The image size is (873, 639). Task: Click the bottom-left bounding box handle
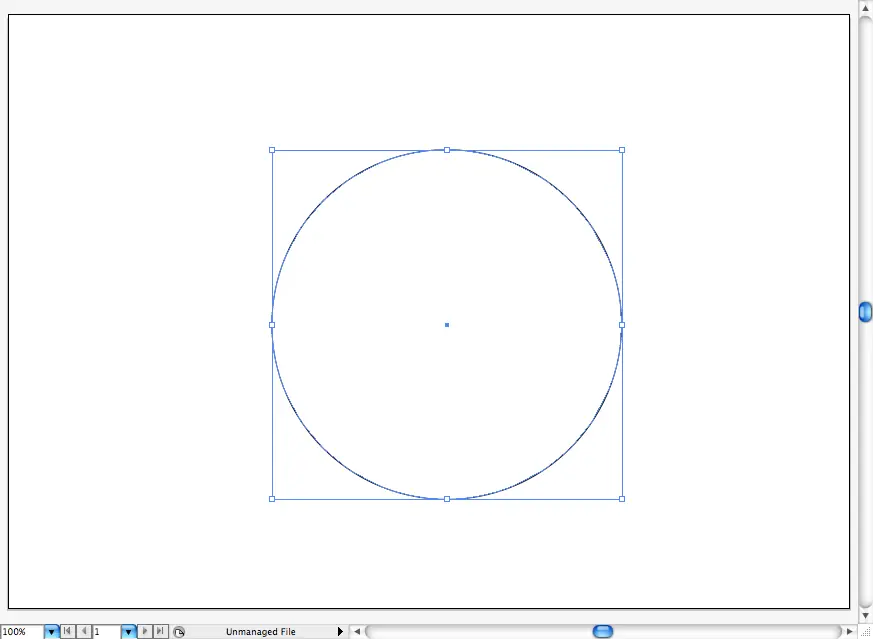click(x=272, y=499)
